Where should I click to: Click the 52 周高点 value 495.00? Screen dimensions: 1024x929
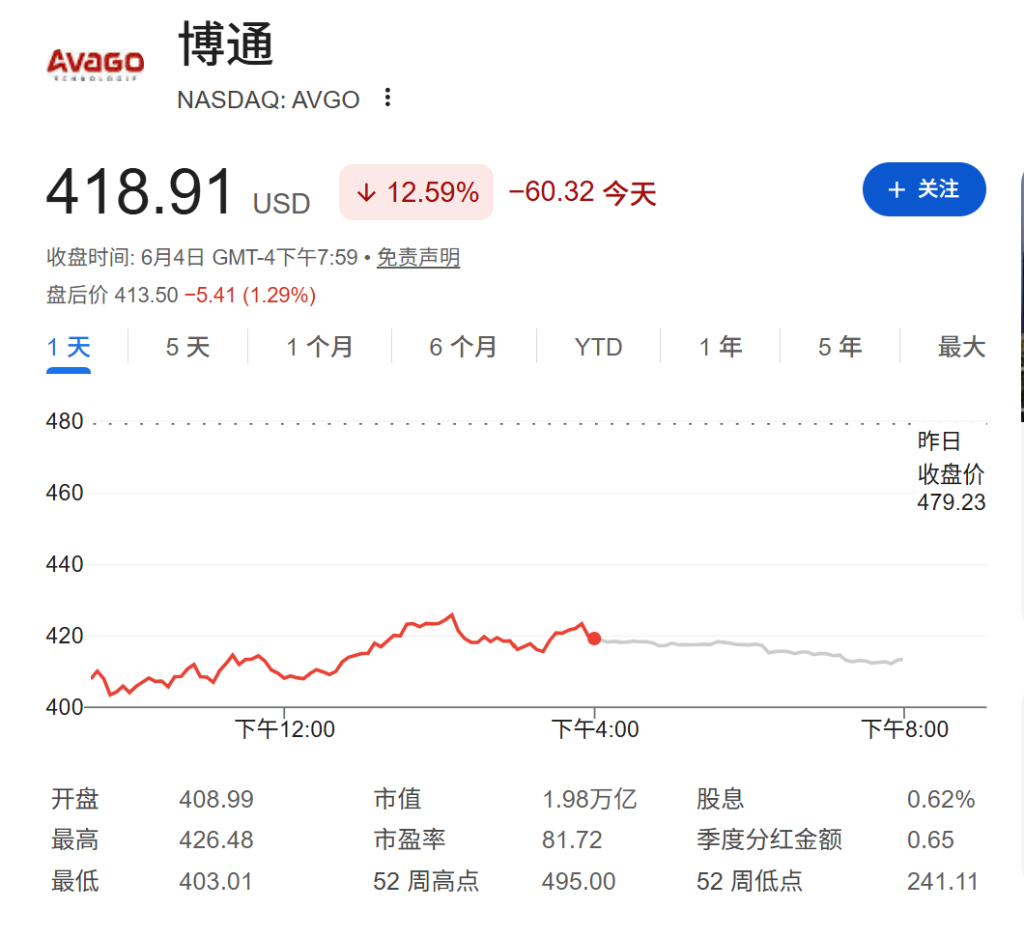point(579,881)
